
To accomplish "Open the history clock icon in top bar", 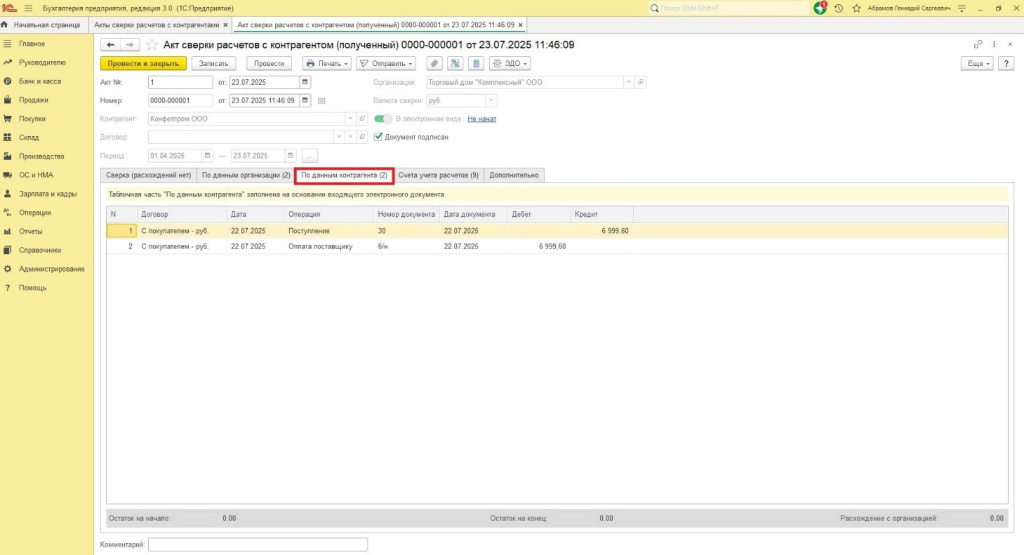I will click(x=838, y=8).
